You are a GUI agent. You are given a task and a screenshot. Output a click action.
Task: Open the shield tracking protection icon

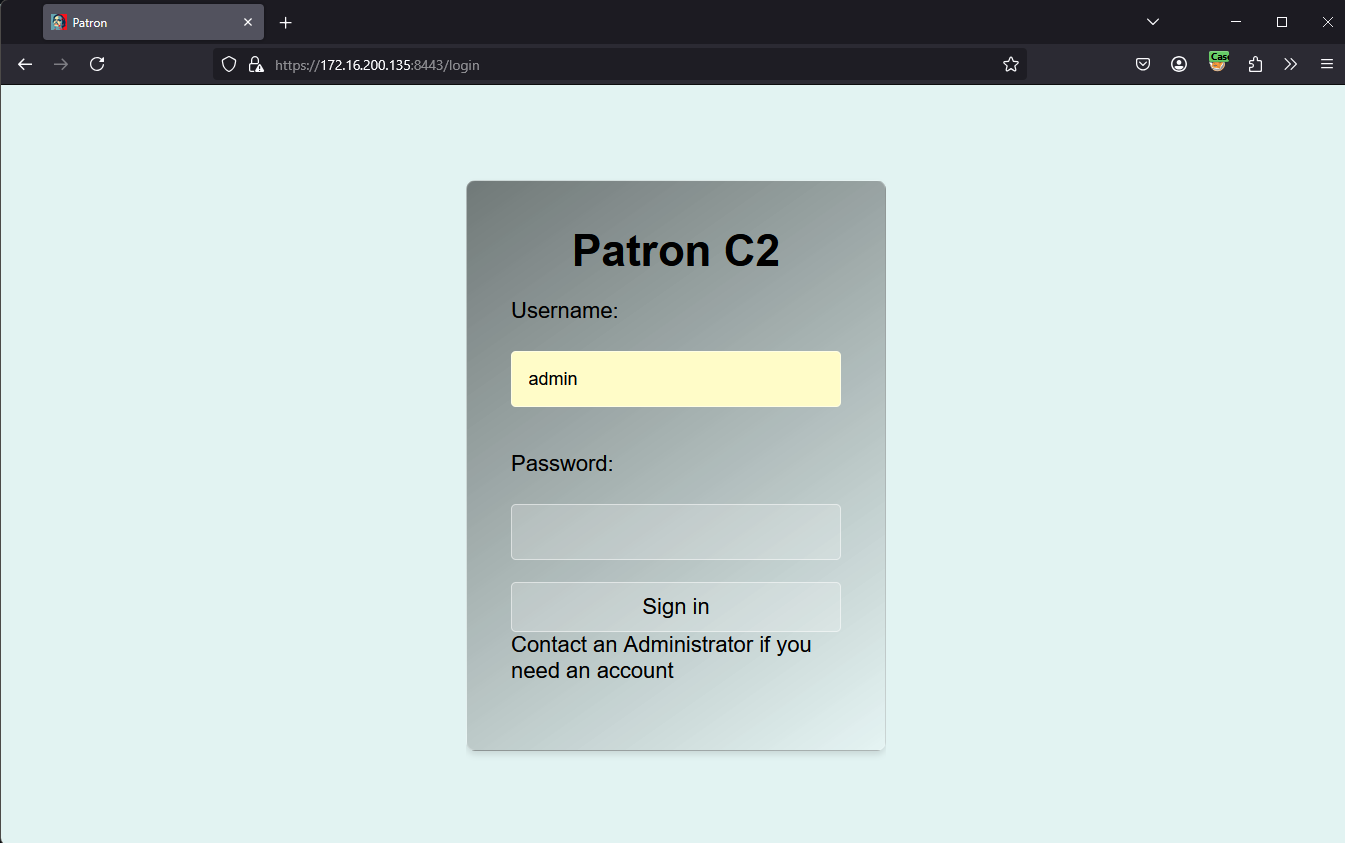tap(229, 64)
